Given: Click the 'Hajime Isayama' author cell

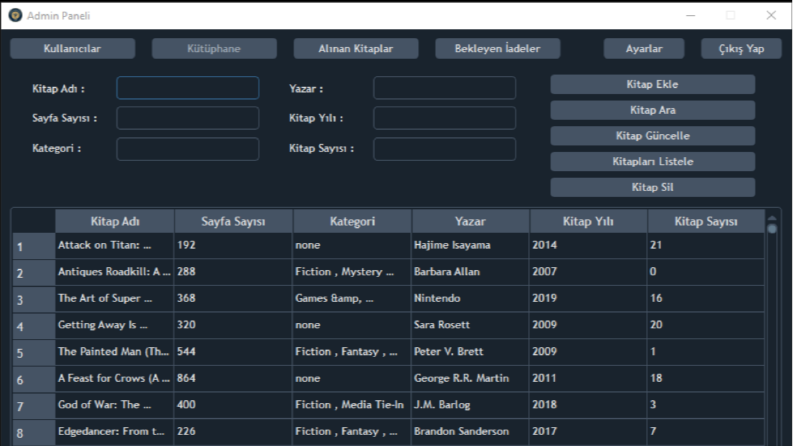Looking at the screenshot, I should (470, 245).
